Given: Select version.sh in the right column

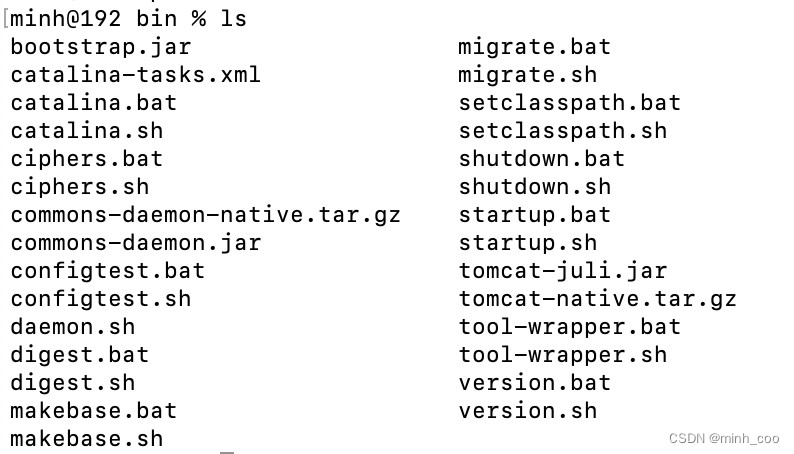Looking at the screenshot, I should tap(528, 411).
